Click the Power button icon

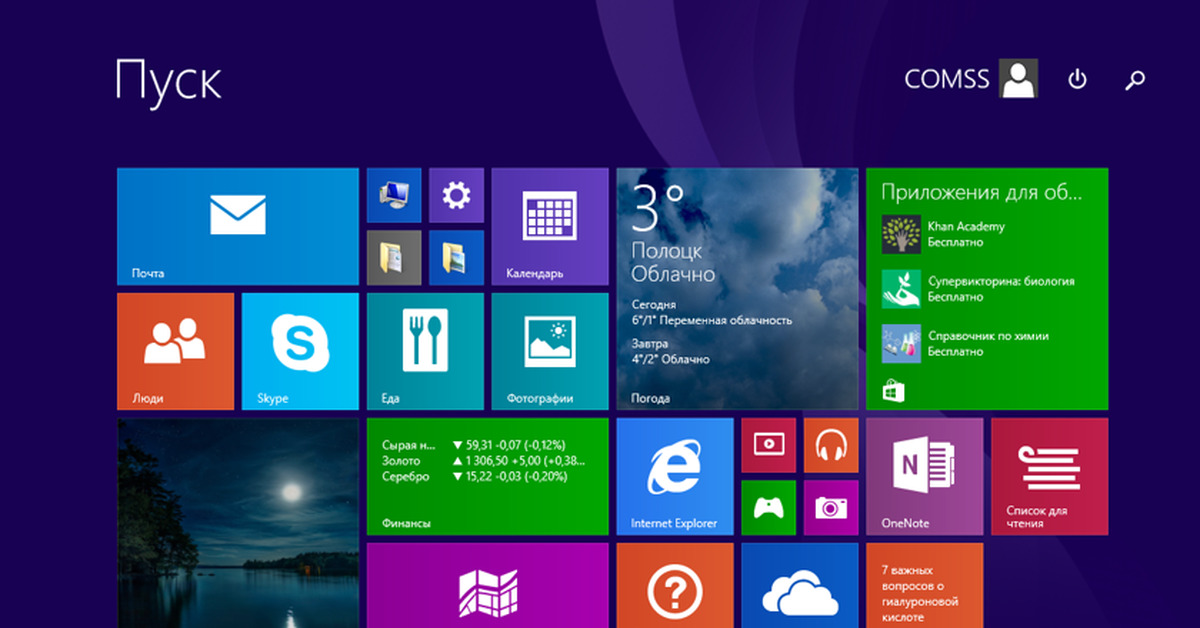[x=1077, y=80]
